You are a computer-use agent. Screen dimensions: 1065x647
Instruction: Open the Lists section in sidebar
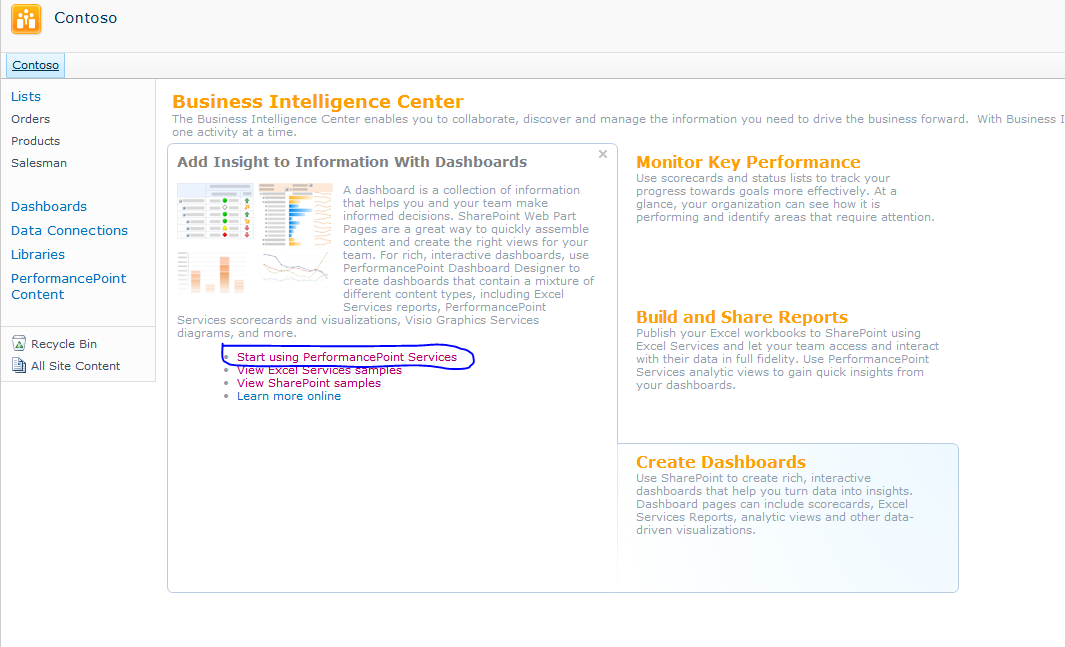26,96
